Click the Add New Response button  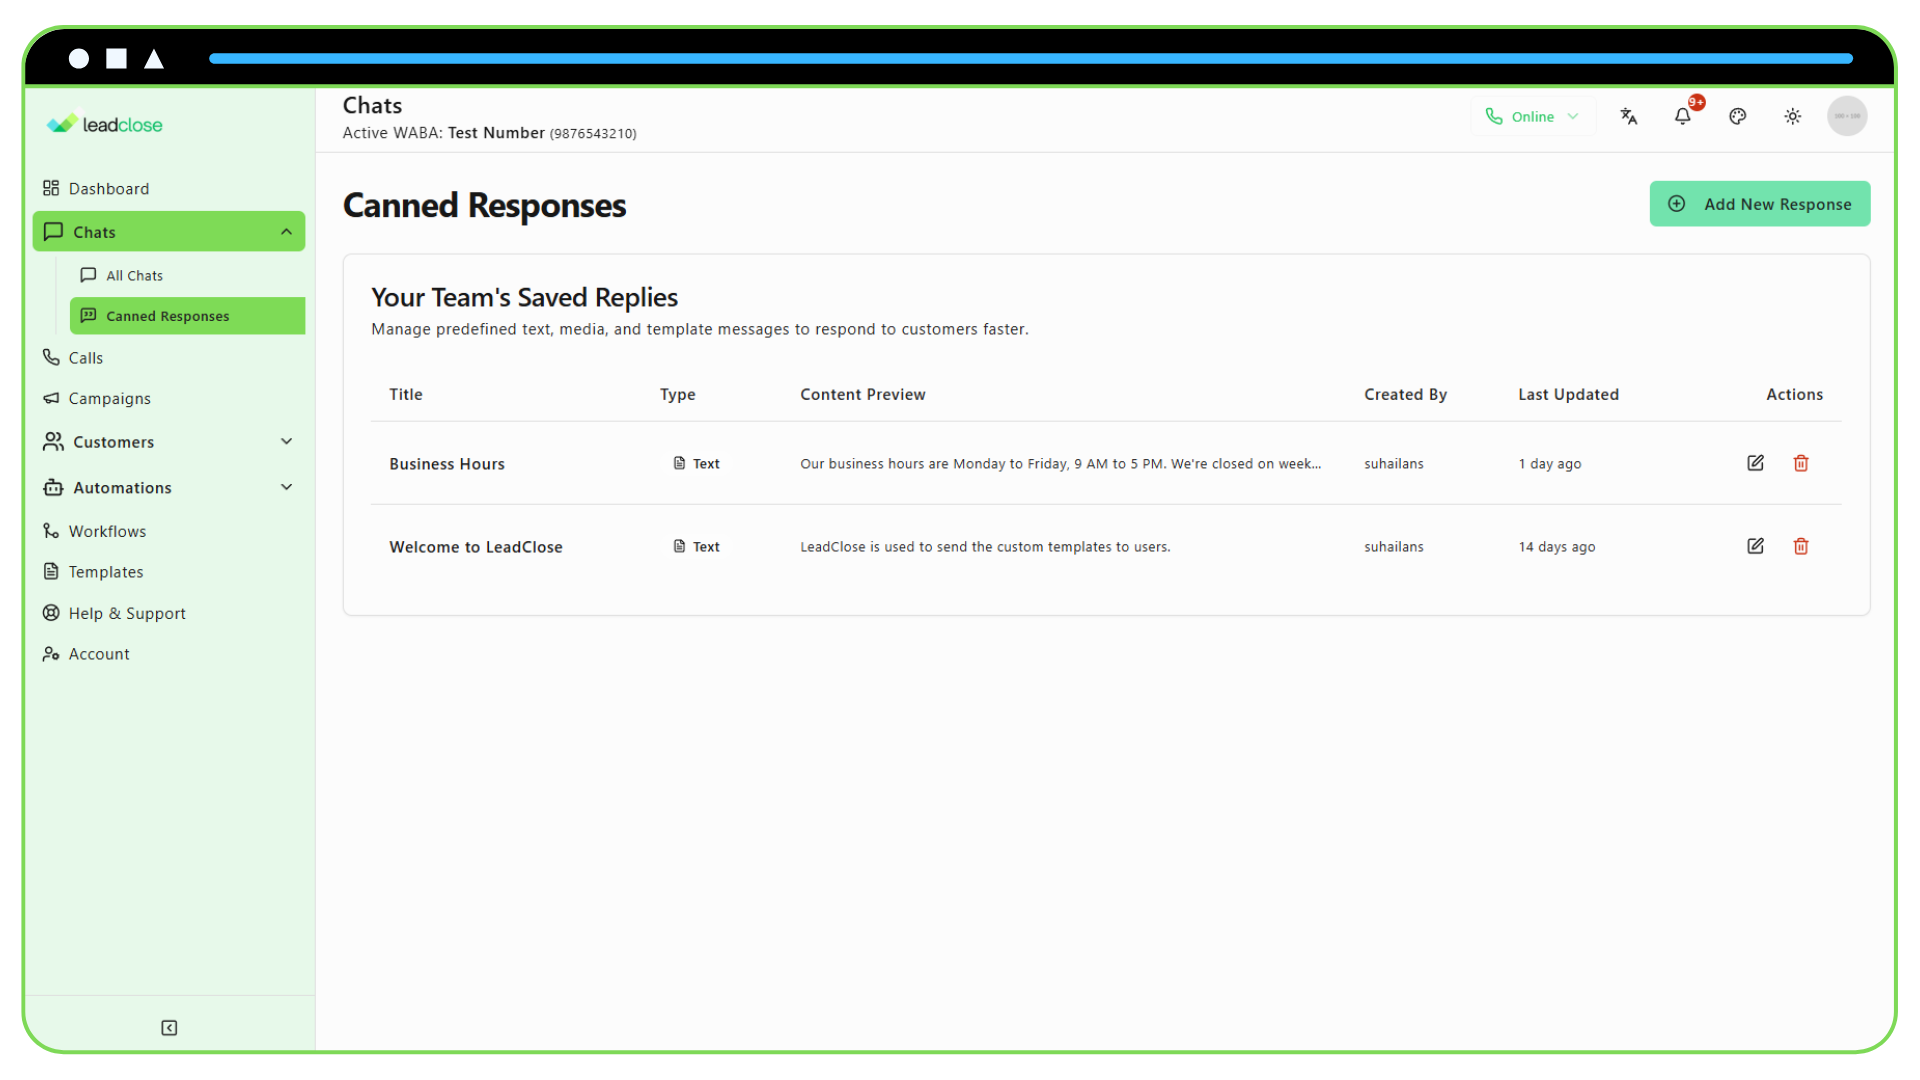click(1760, 203)
